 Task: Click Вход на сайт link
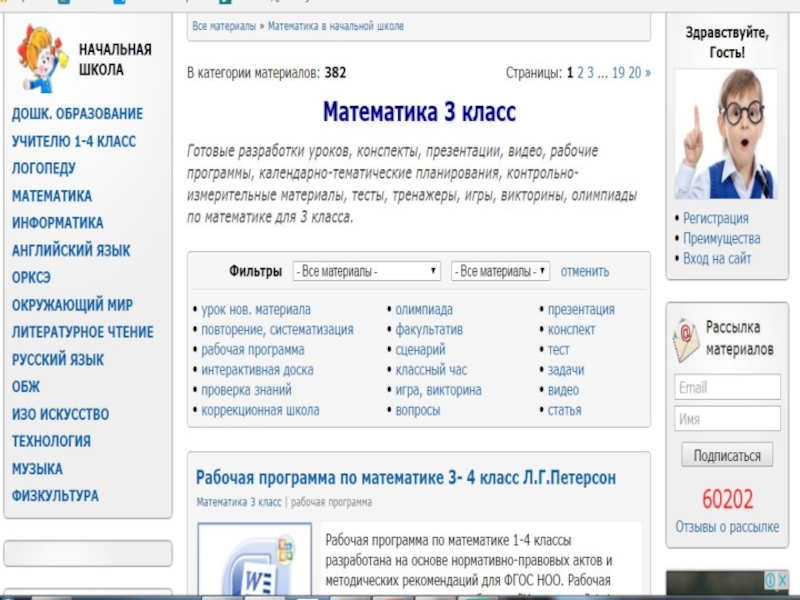(x=717, y=259)
